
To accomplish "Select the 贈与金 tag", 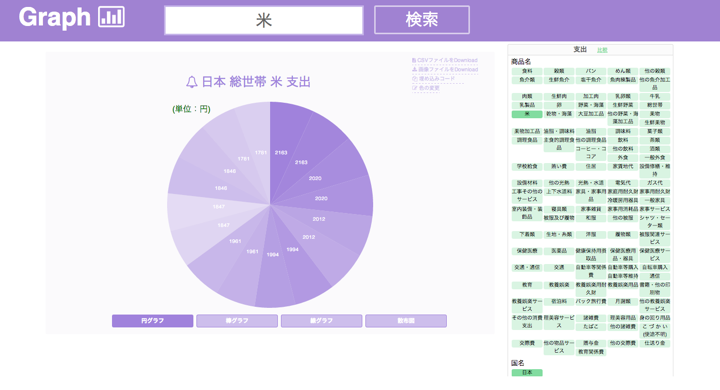I will (x=591, y=343).
